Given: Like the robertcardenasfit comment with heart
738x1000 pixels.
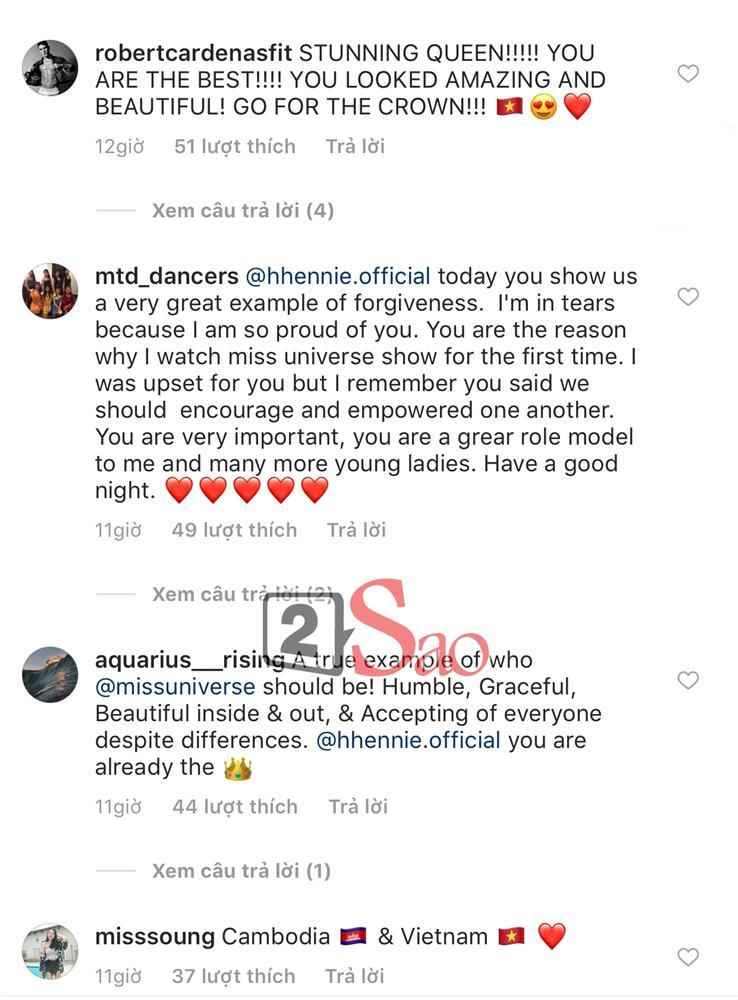Looking at the screenshot, I should [688, 73].
